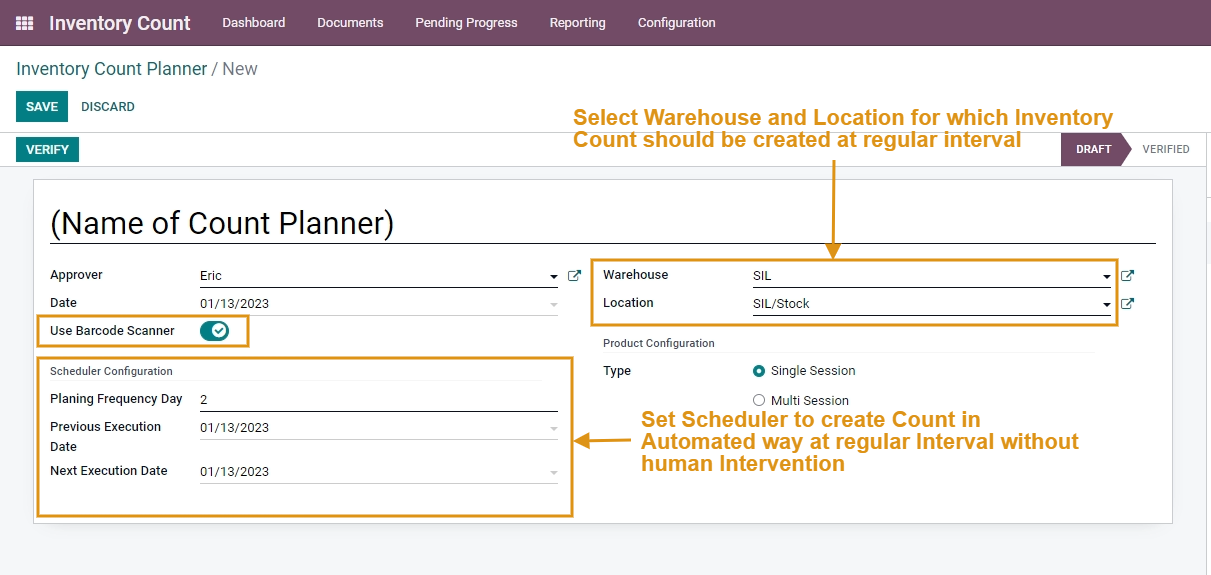The image size is (1211, 575).
Task: Expand the Warehouse dropdown arrow
Action: [x=1106, y=277]
